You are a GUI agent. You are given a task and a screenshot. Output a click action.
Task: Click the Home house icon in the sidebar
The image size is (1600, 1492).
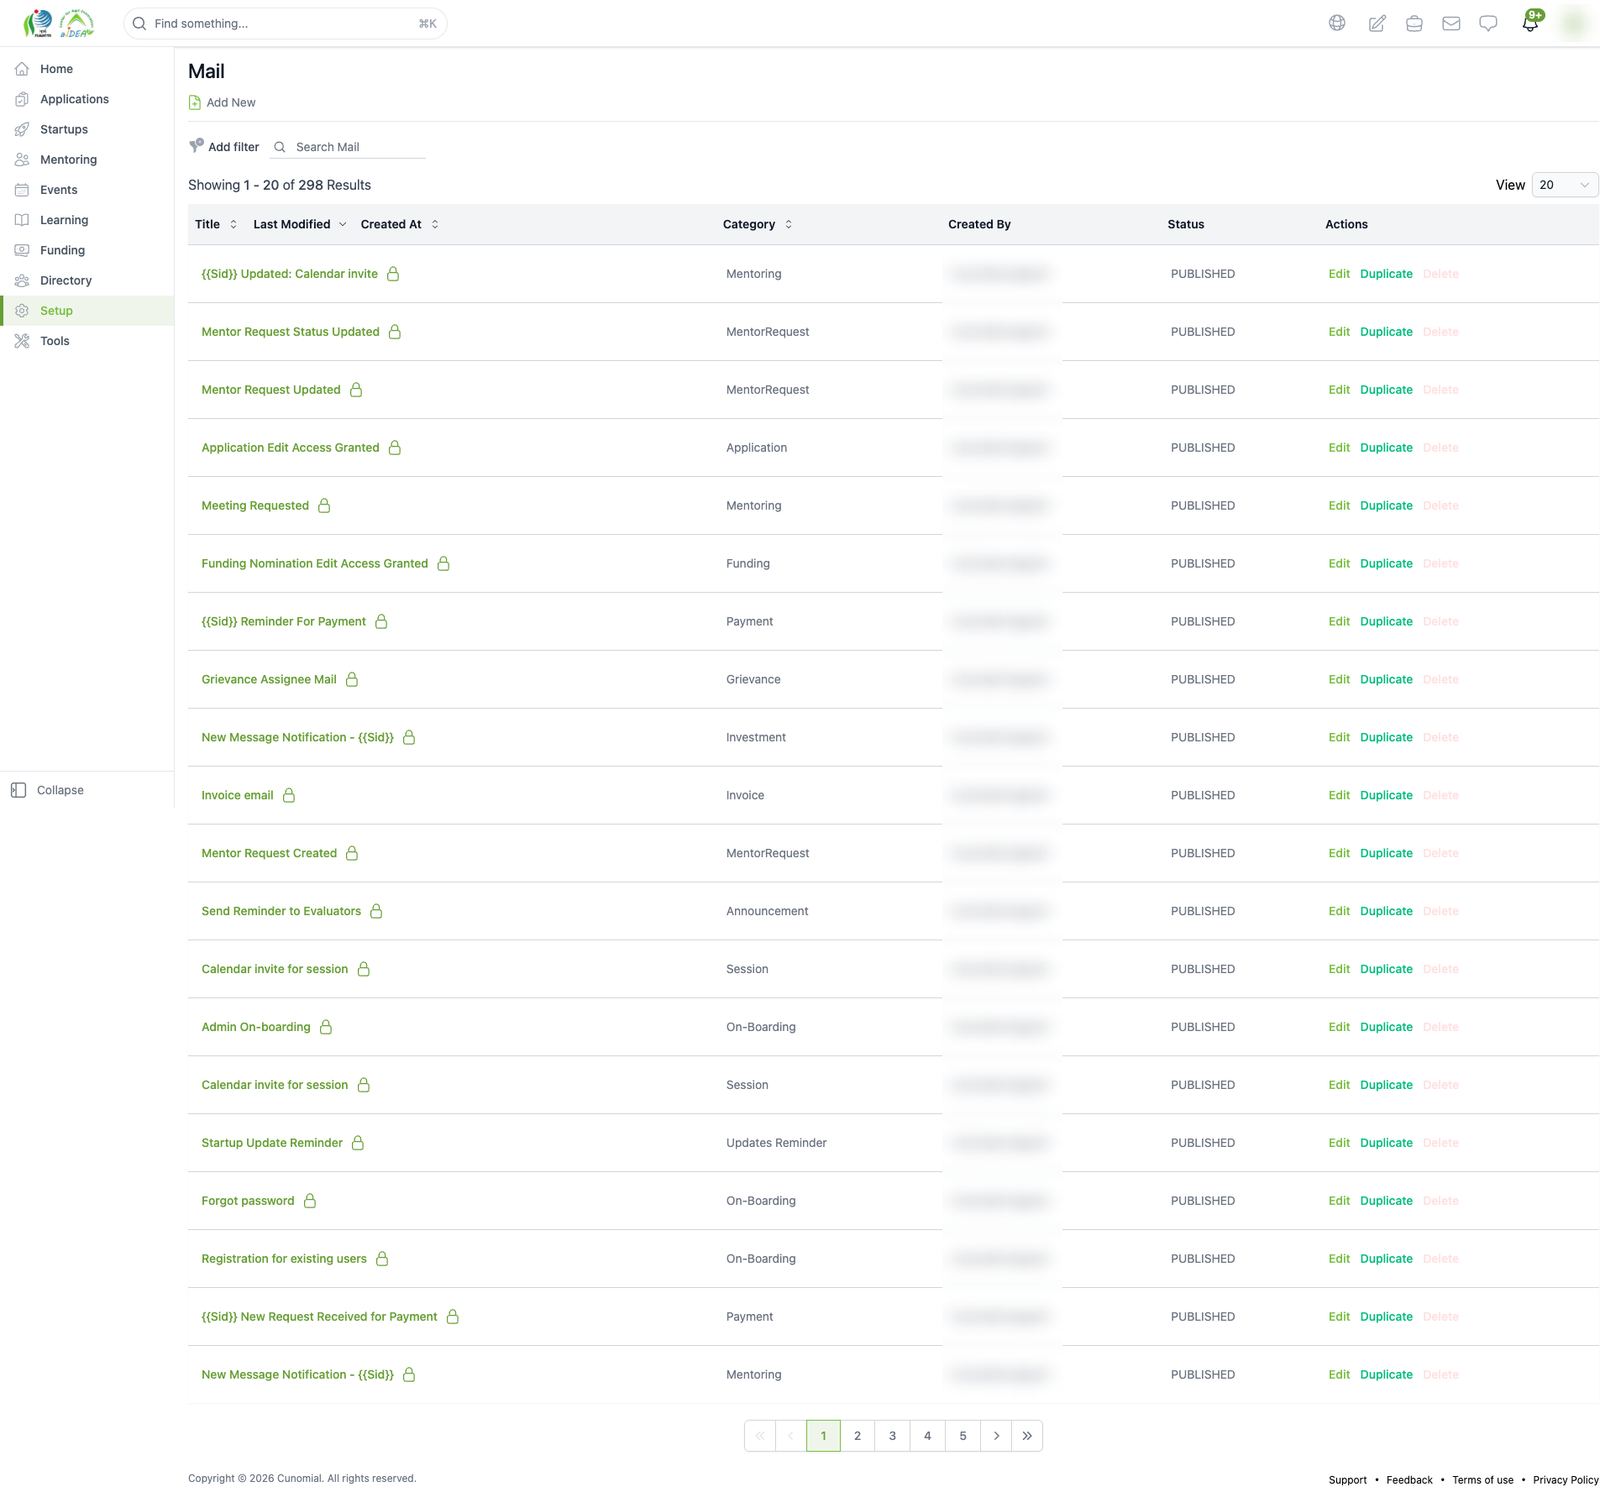[22, 69]
